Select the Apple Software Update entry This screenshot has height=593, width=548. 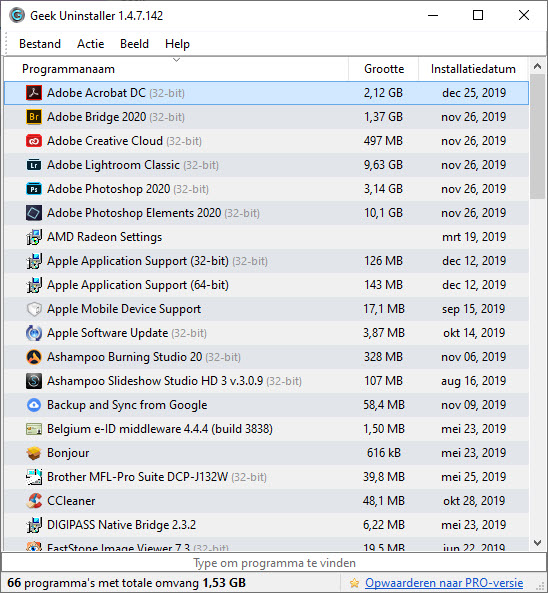point(107,333)
